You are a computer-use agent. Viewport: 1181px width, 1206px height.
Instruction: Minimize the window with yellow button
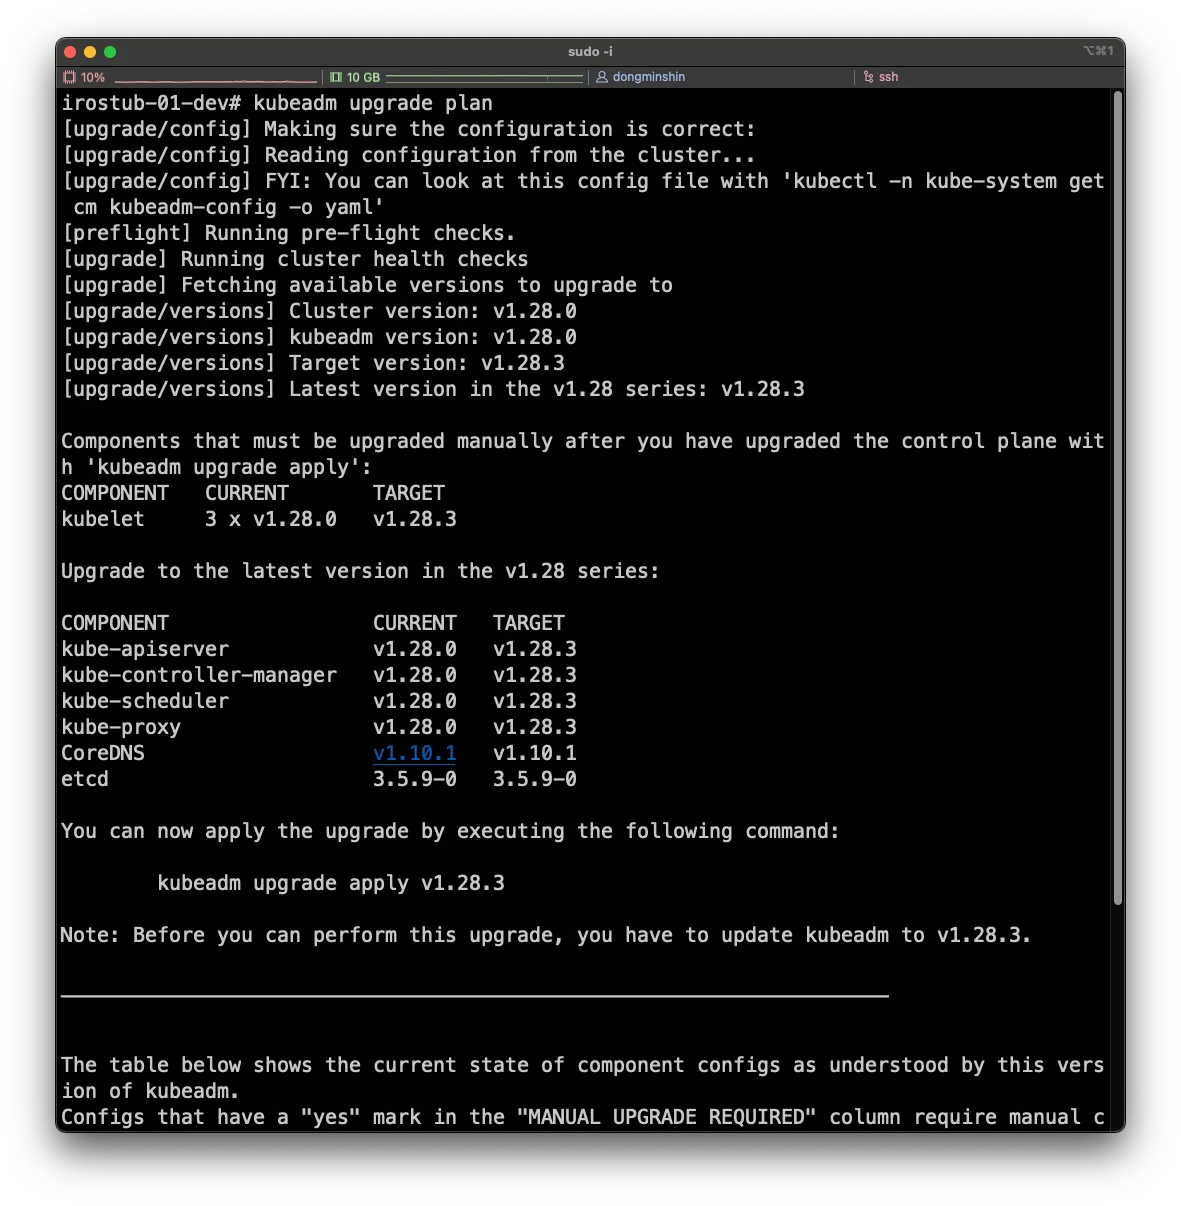(x=90, y=52)
